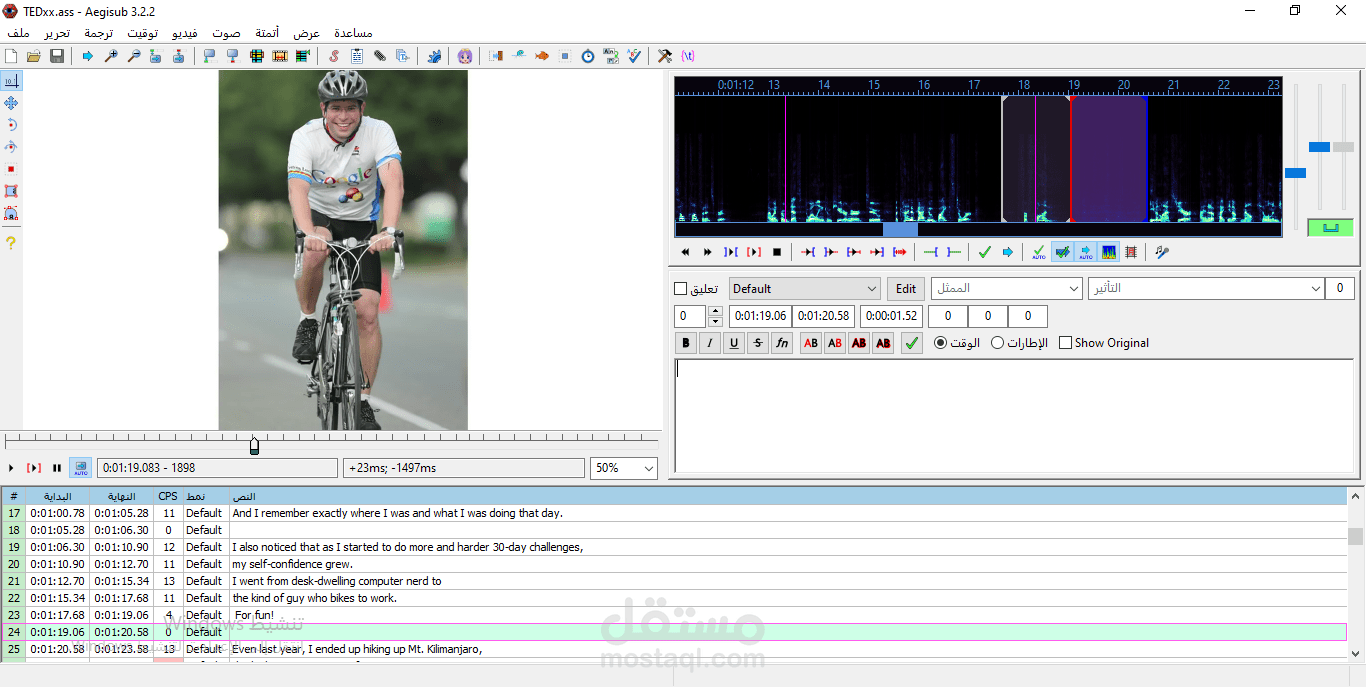This screenshot has width=1366, height=687.
Task: Play audio selection in audio toolbar
Action: click(731, 252)
